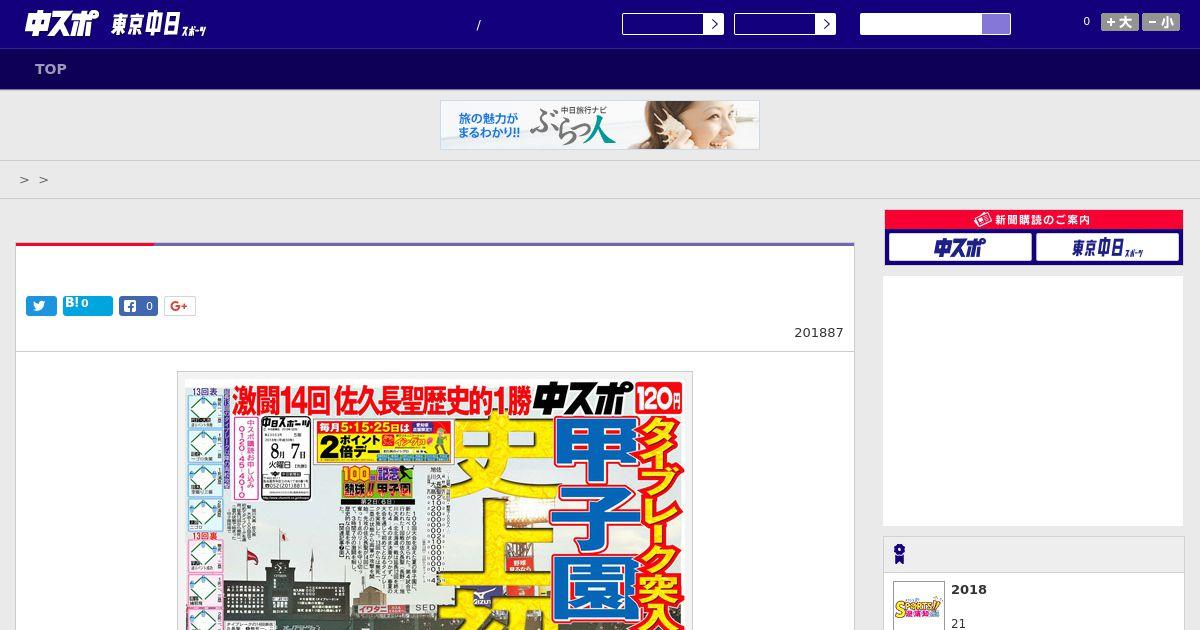Share article via Facebook icon

[139, 306]
